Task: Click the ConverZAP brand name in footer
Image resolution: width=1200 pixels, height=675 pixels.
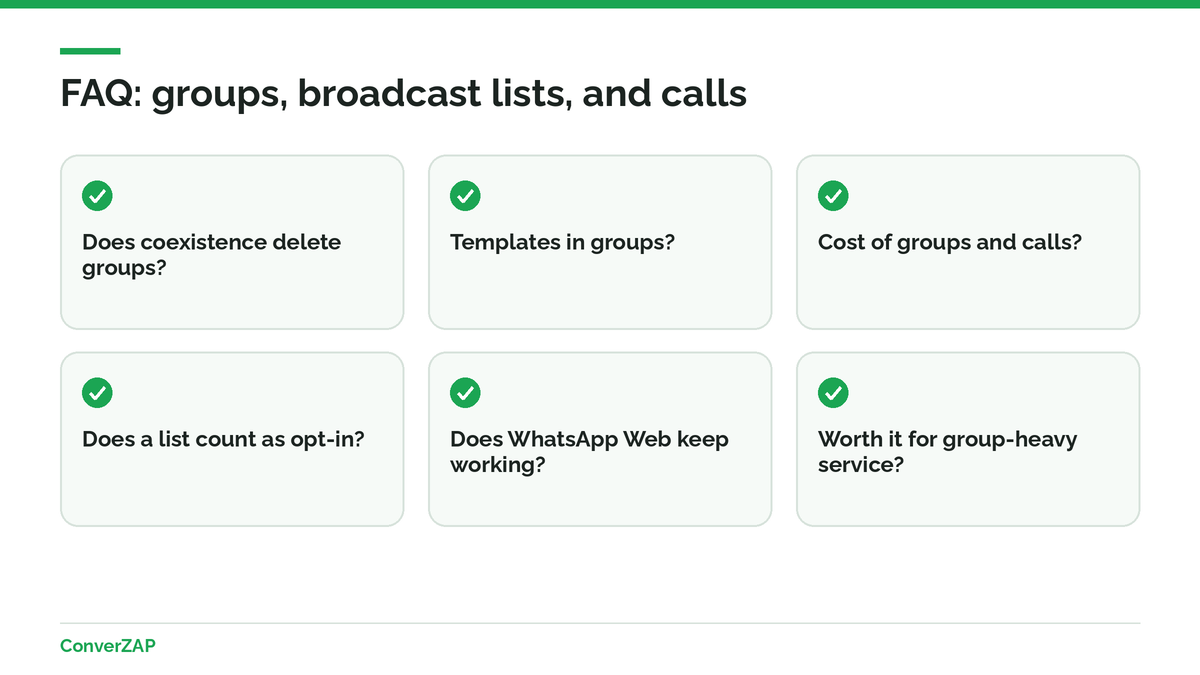Action: (108, 646)
